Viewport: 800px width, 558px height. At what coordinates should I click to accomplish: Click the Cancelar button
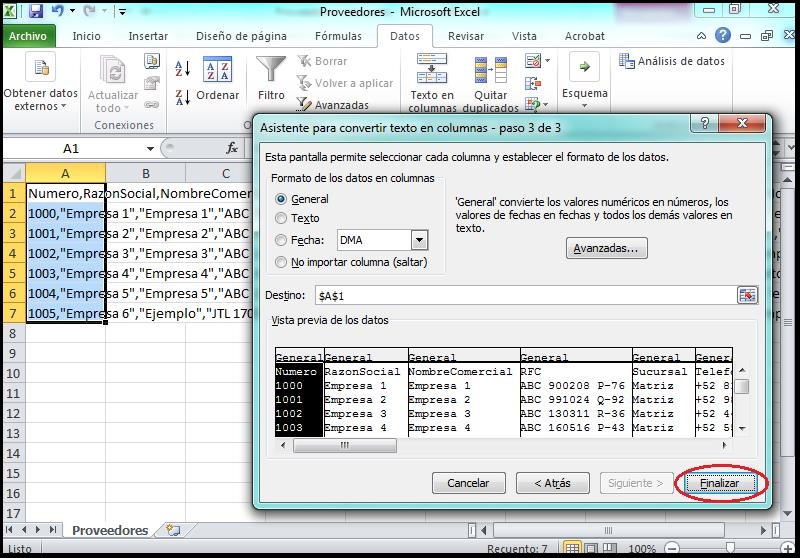point(468,483)
